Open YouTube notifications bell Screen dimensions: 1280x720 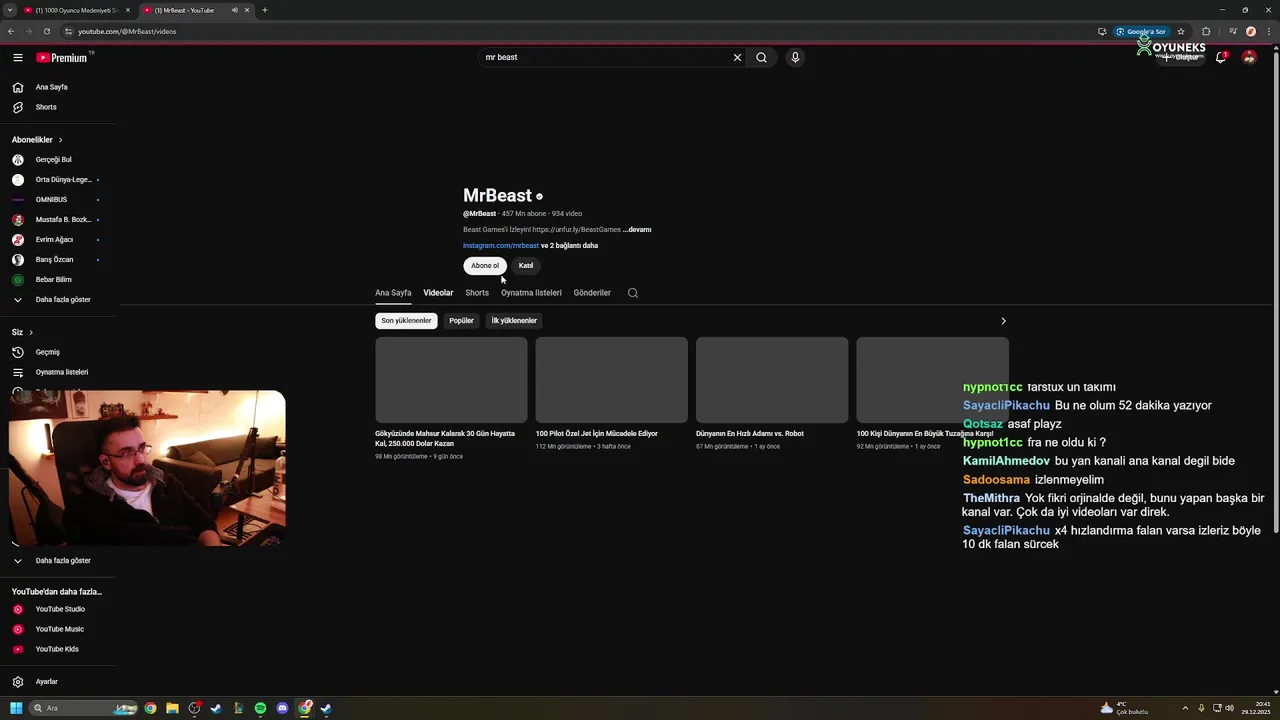pos(1220,57)
